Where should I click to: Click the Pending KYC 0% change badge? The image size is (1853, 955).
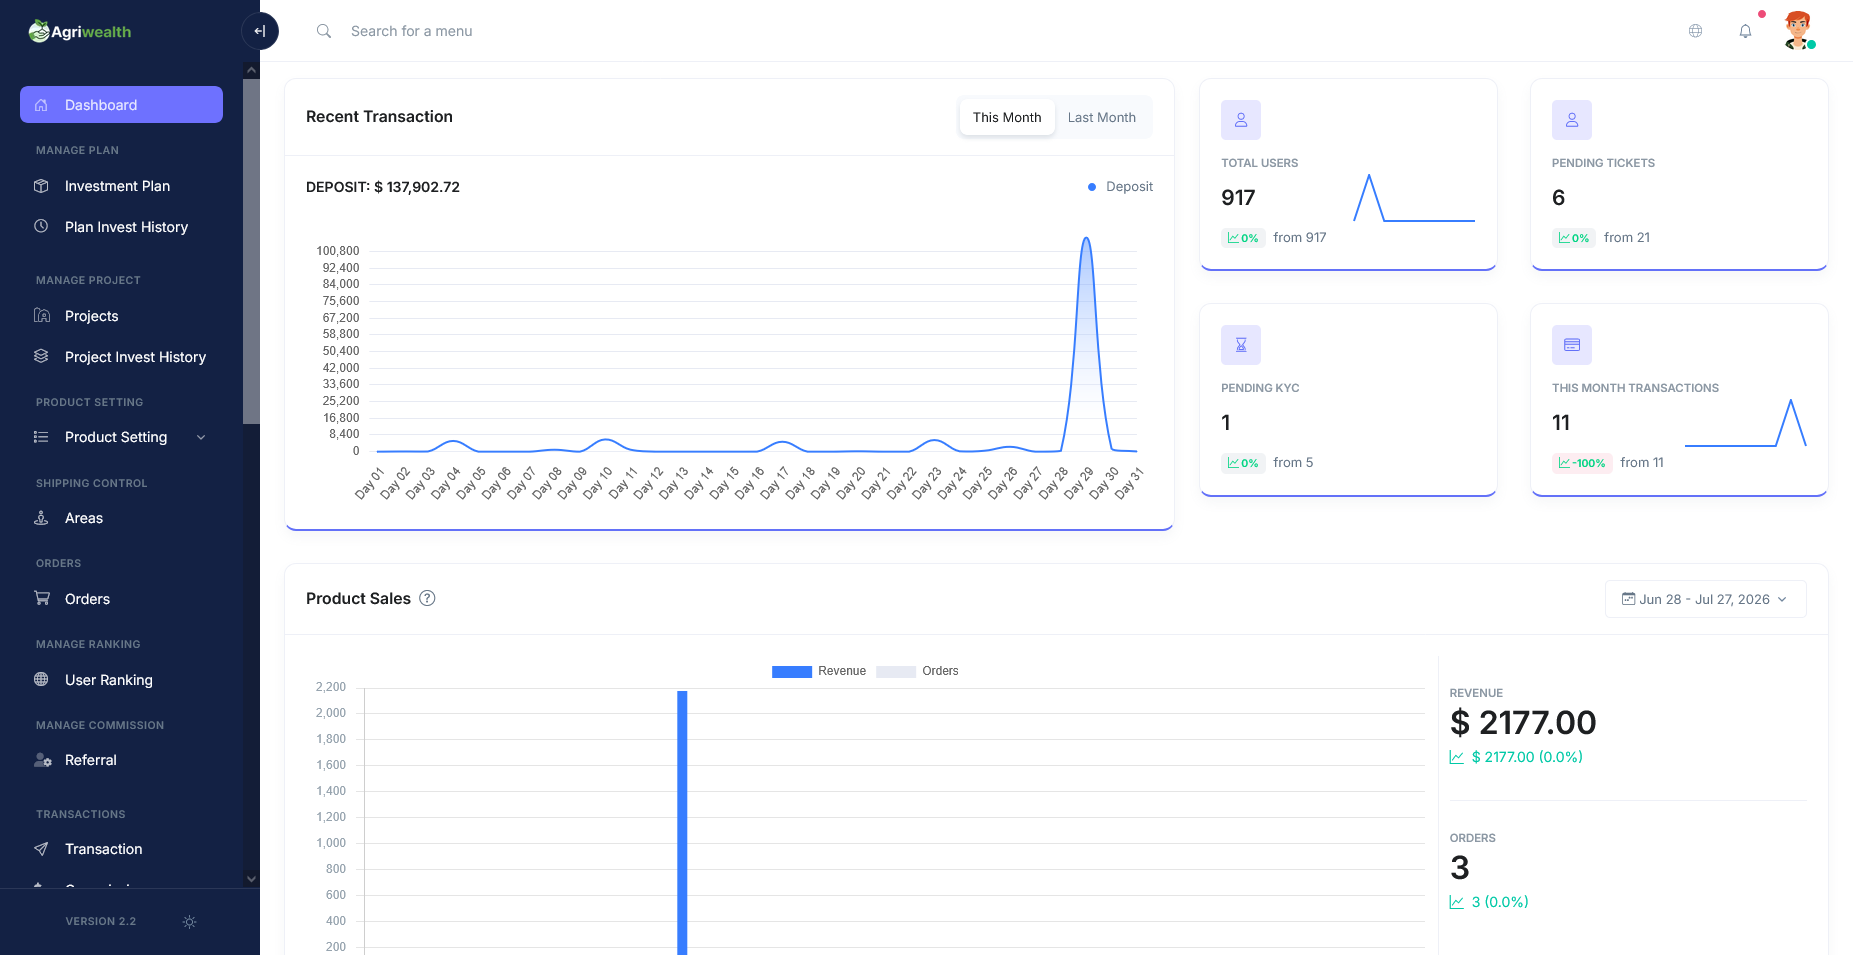1243,463
